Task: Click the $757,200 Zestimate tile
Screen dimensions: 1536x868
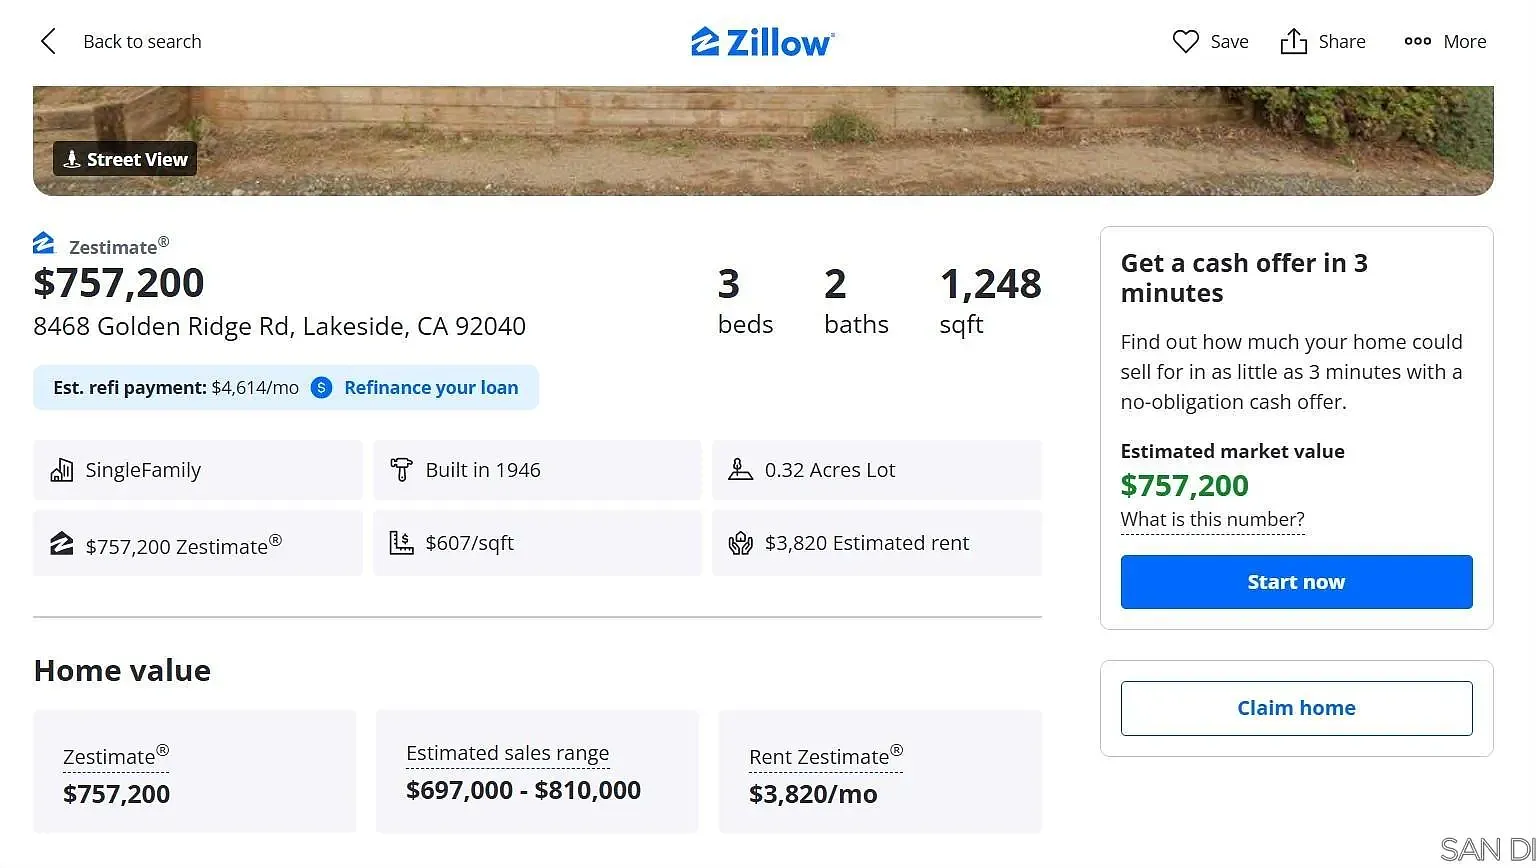Action: [x=197, y=544]
